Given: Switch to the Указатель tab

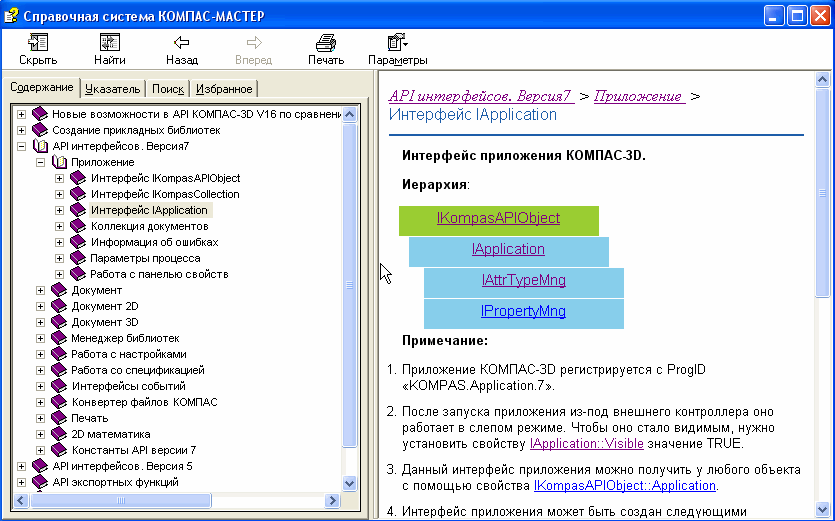Looking at the screenshot, I should (112, 89).
